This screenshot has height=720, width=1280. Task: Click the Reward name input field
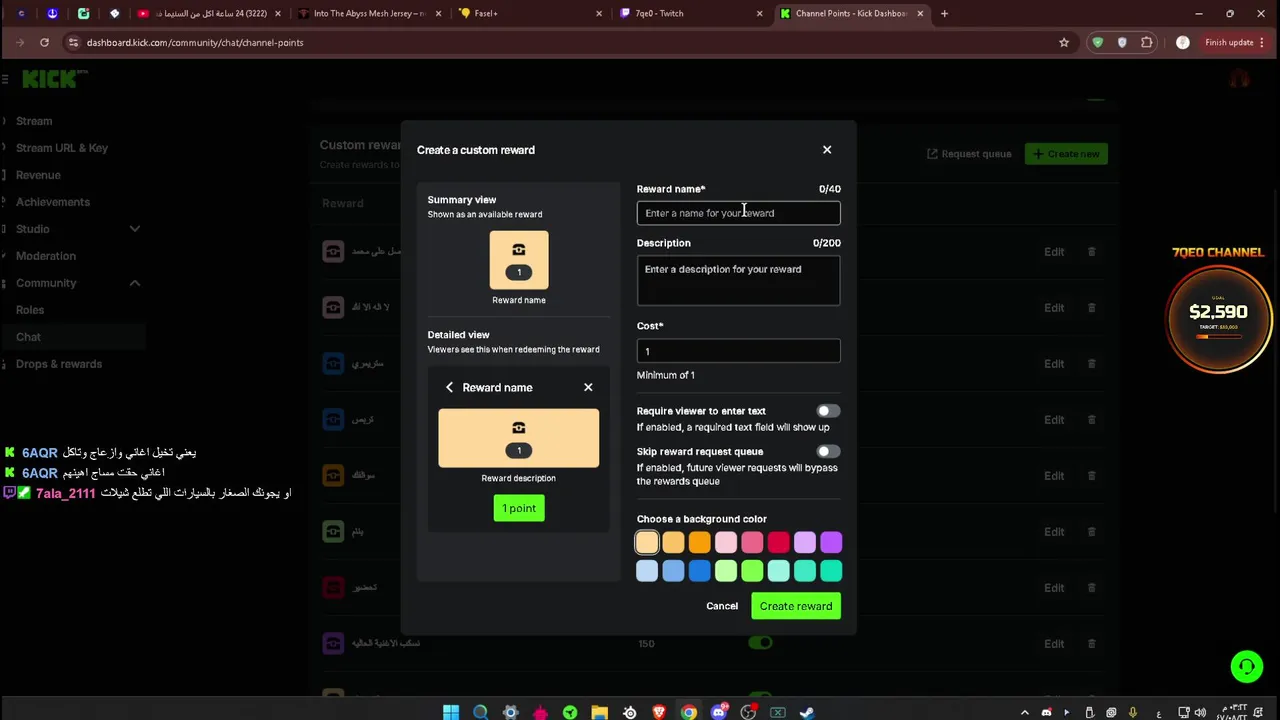(x=739, y=213)
